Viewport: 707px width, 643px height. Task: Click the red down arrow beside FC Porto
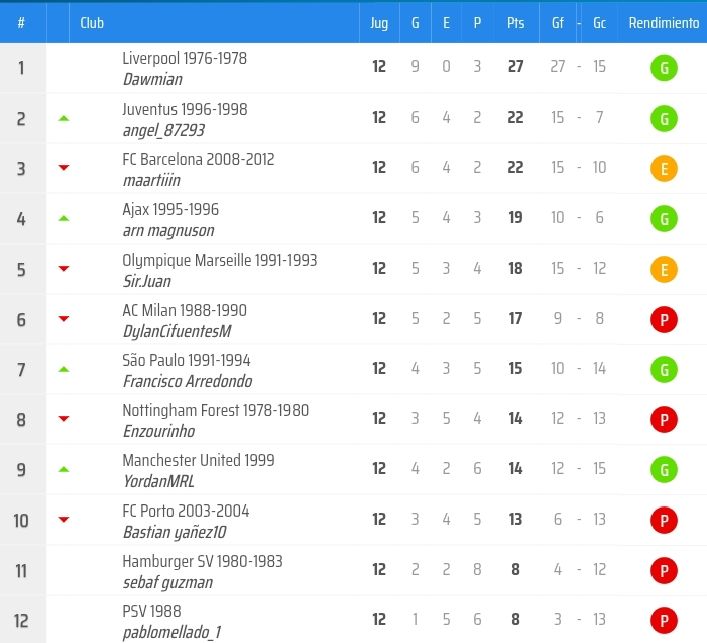(x=64, y=519)
